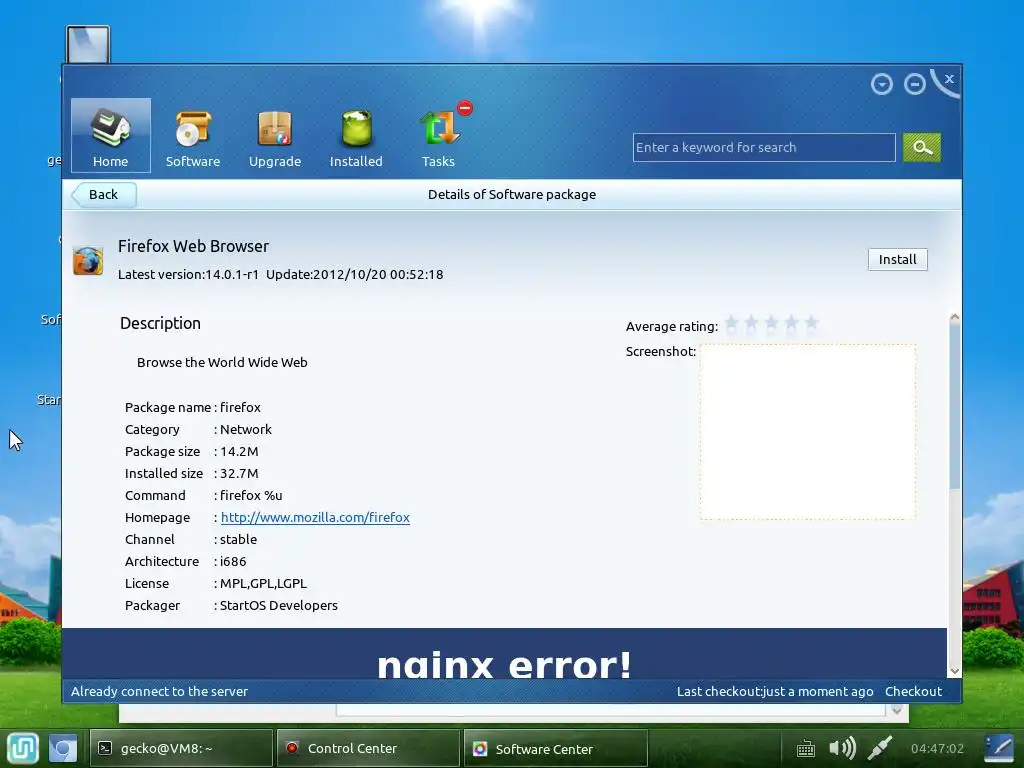Minimize the Software Center window
This screenshot has width=1024, height=768.
pos(914,84)
